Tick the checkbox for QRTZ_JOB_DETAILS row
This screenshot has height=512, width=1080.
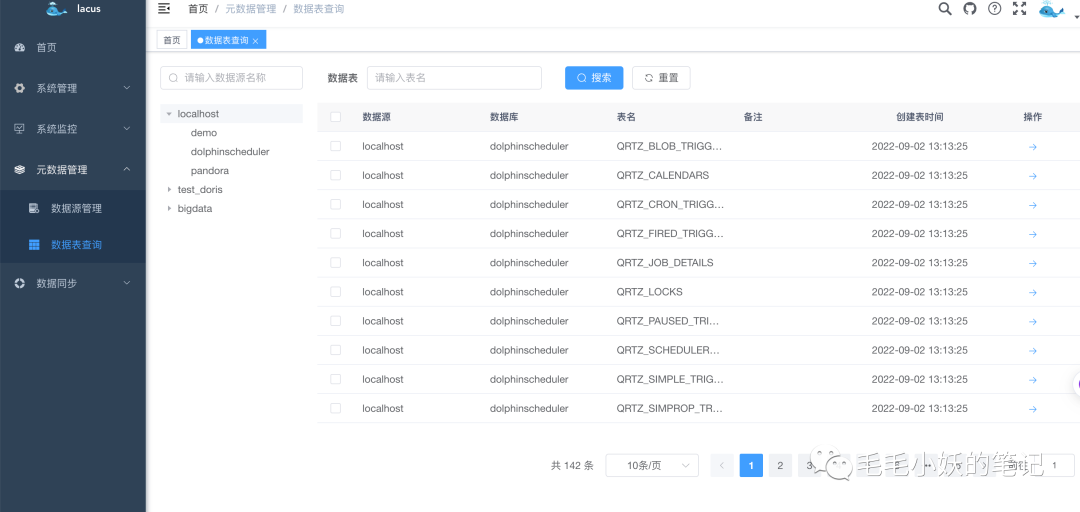[335, 263]
